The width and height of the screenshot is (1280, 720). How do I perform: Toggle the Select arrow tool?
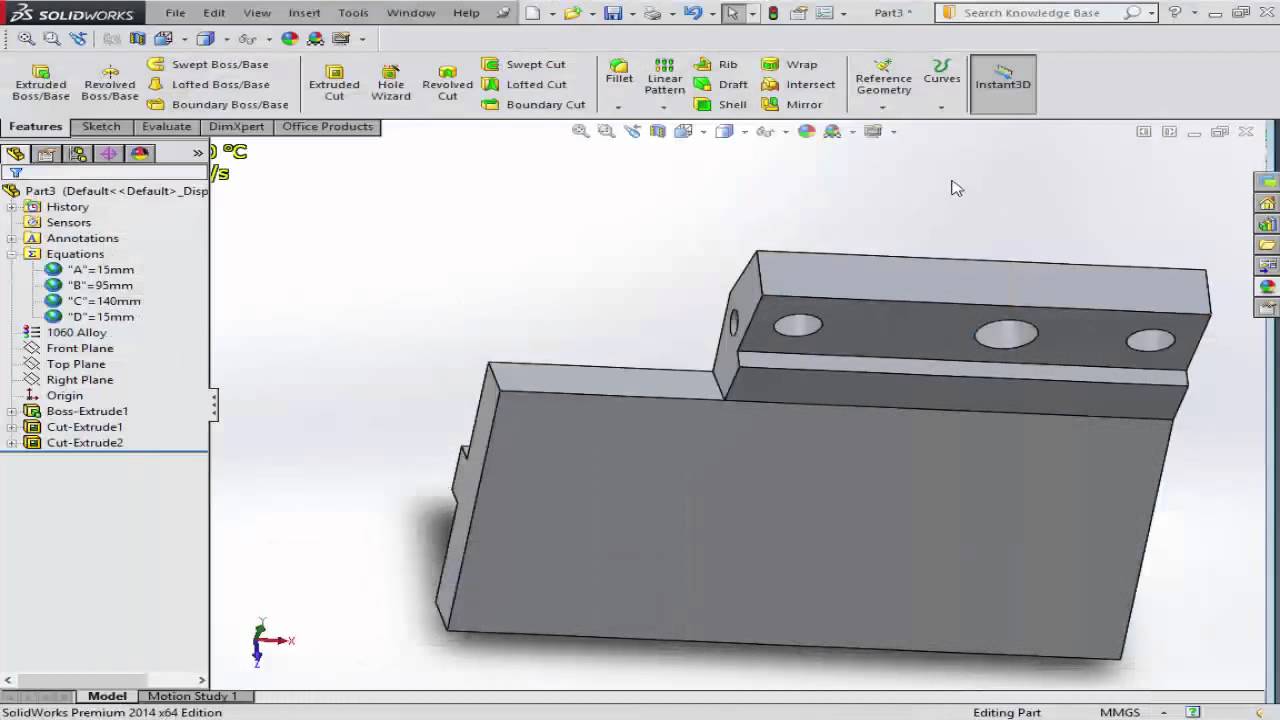(732, 13)
